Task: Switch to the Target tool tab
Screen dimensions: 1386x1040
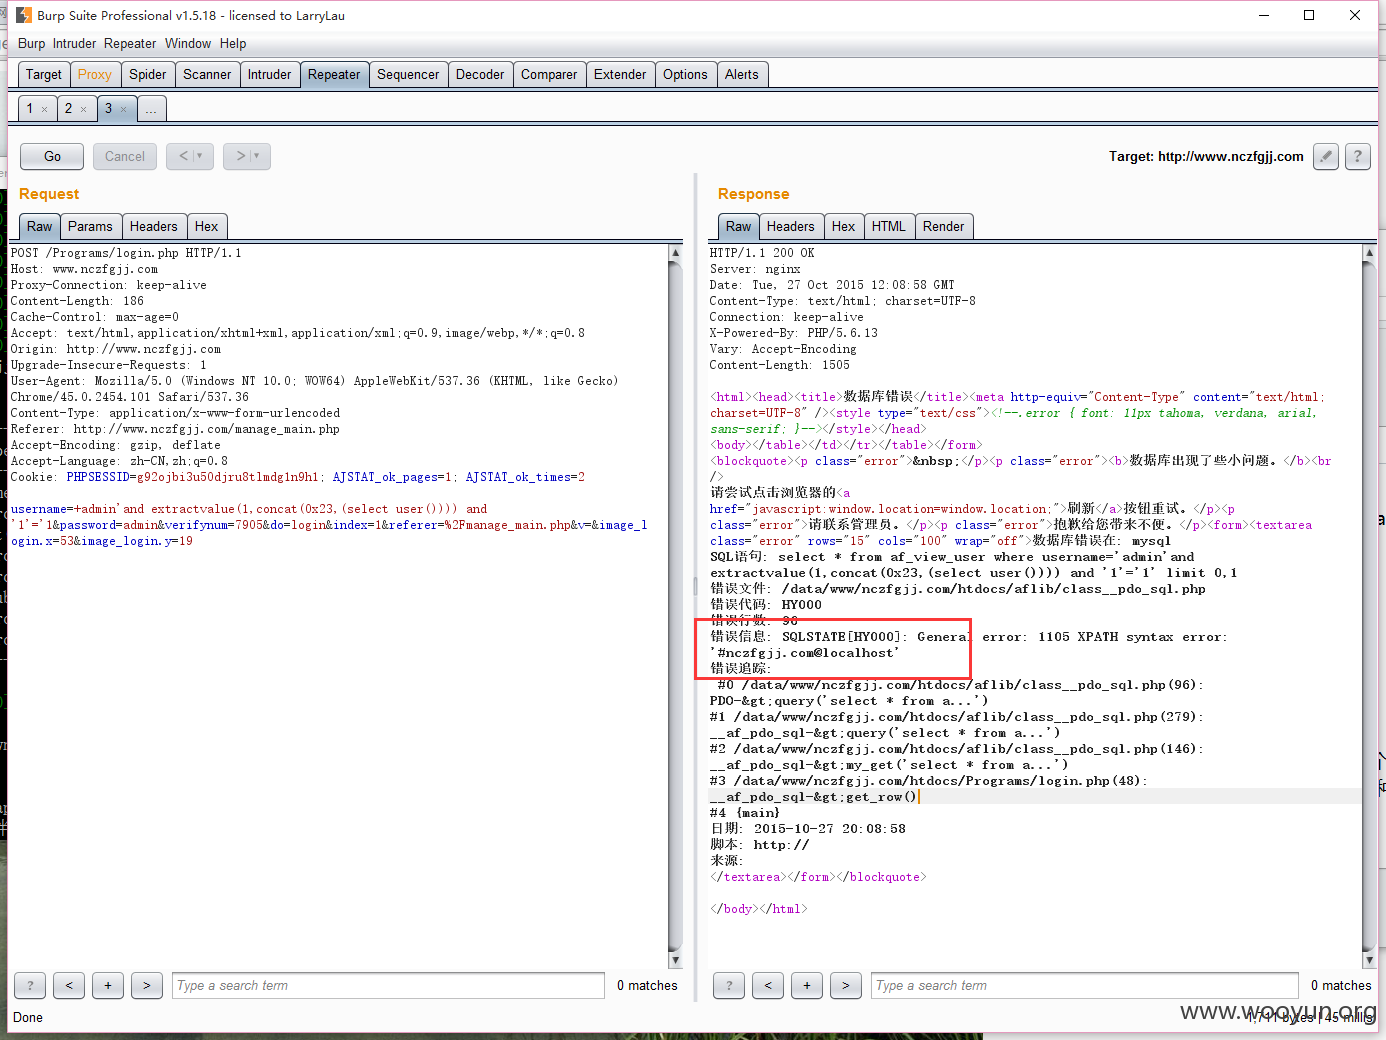Action: click(44, 74)
